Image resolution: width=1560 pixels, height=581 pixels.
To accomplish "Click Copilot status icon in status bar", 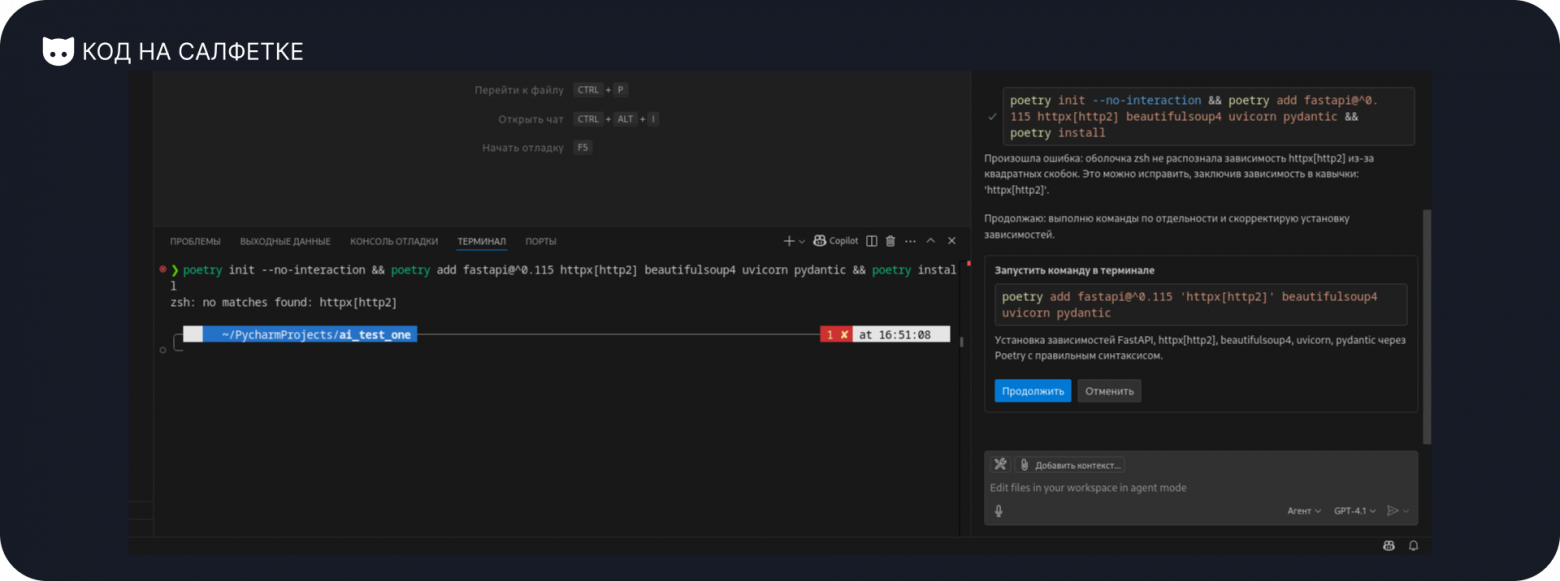I will (1388, 546).
